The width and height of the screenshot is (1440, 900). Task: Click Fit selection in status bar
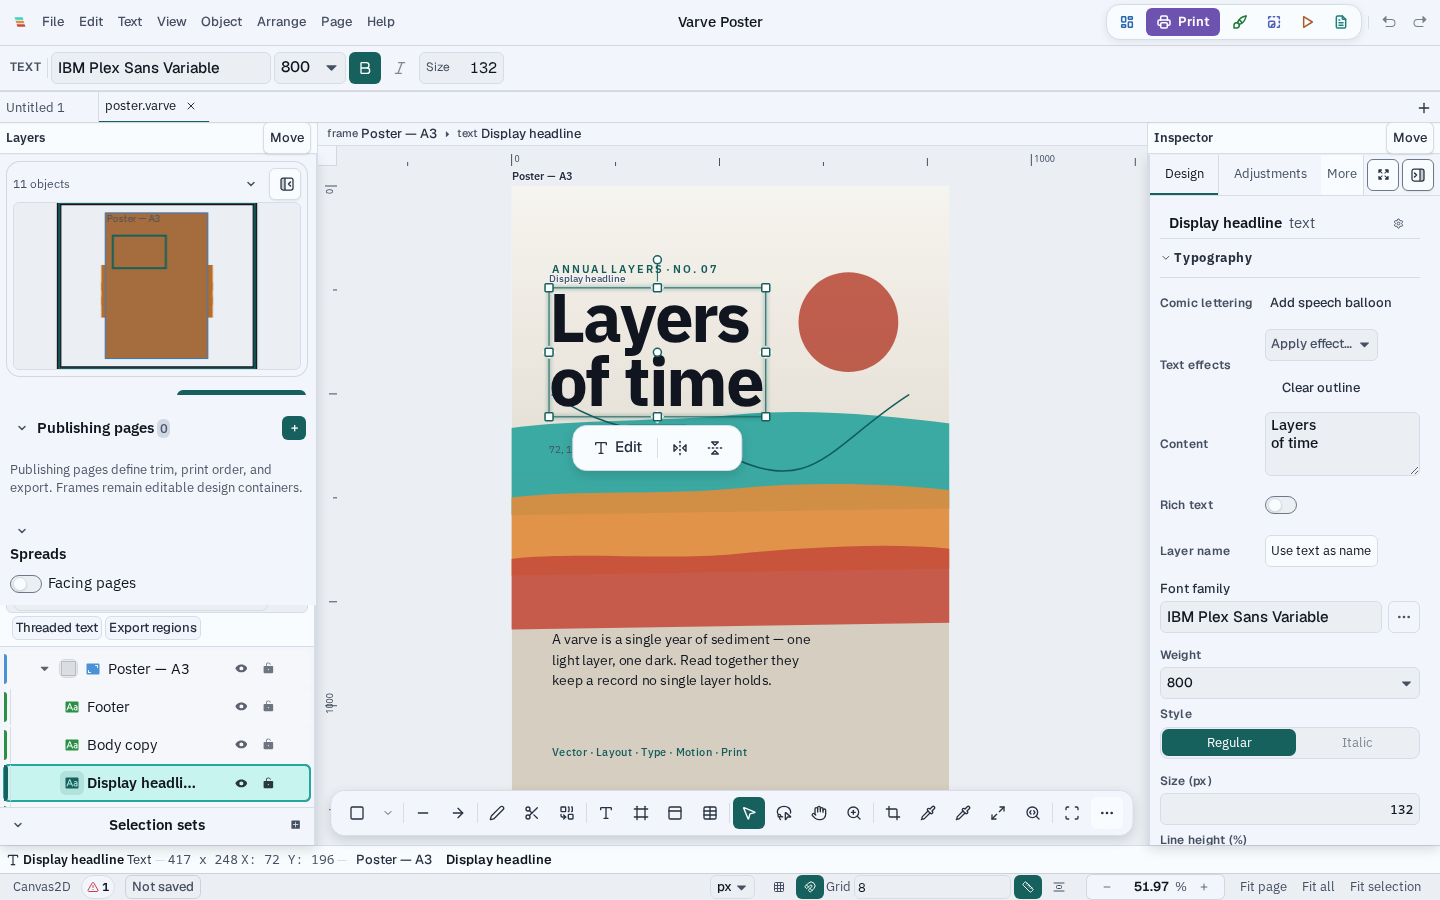[x=1385, y=887]
